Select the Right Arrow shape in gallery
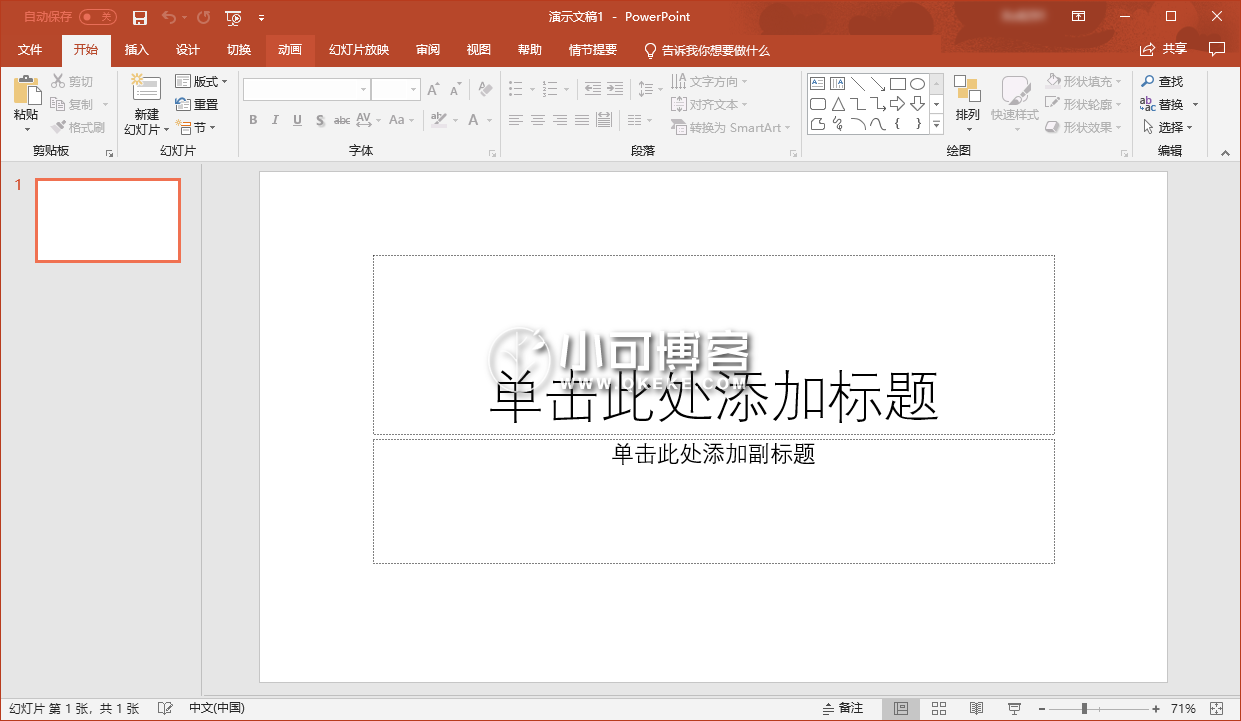The width and height of the screenshot is (1241, 721). point(898,104)
